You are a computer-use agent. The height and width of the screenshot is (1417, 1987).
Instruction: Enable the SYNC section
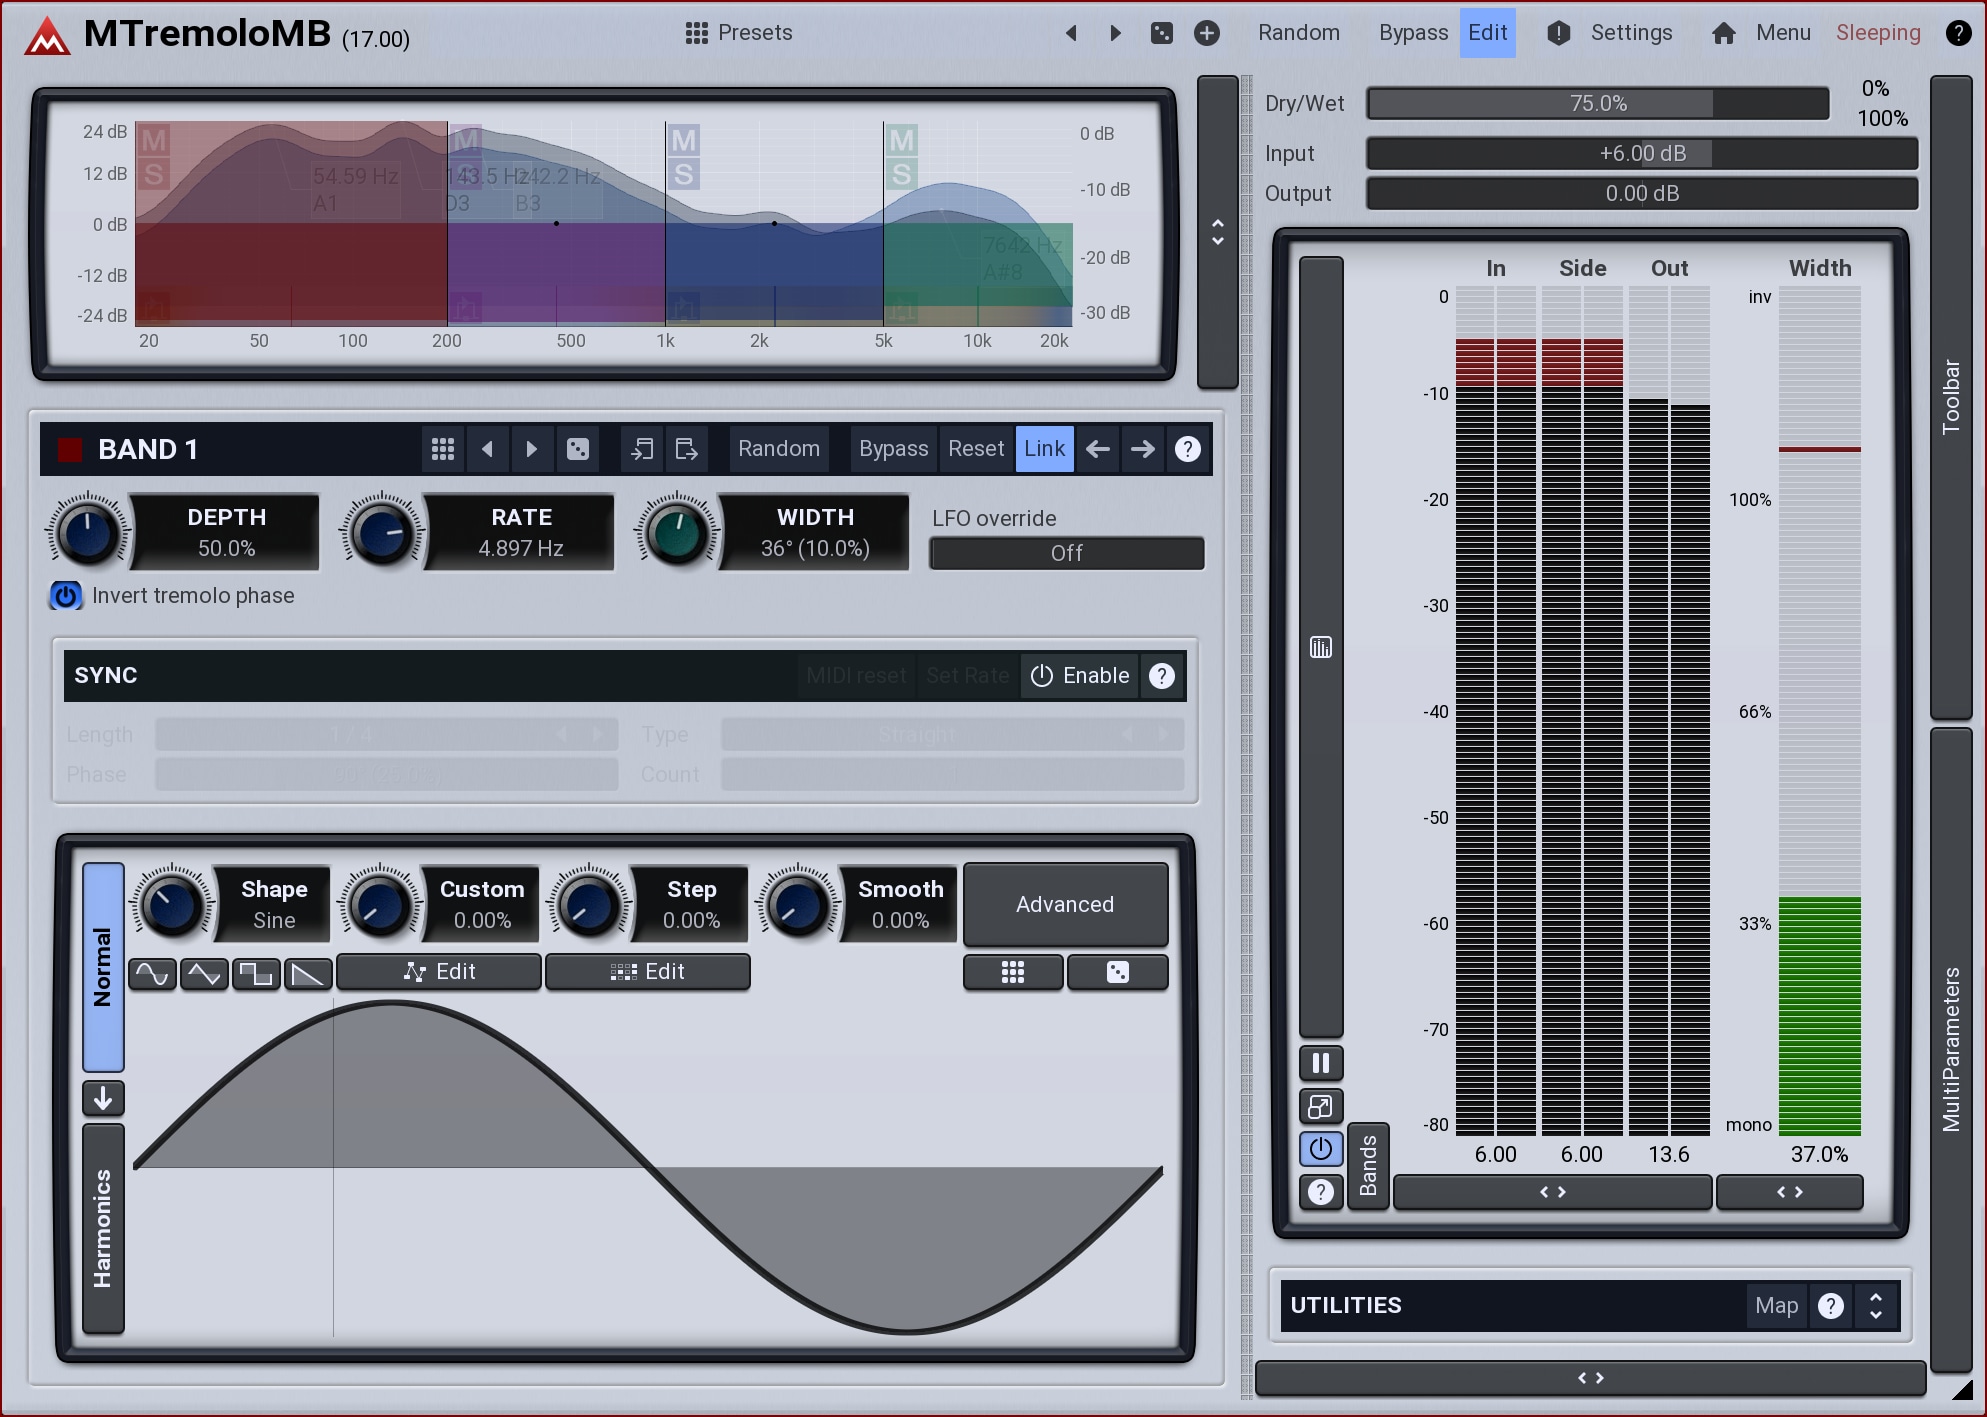(1080, 676)
